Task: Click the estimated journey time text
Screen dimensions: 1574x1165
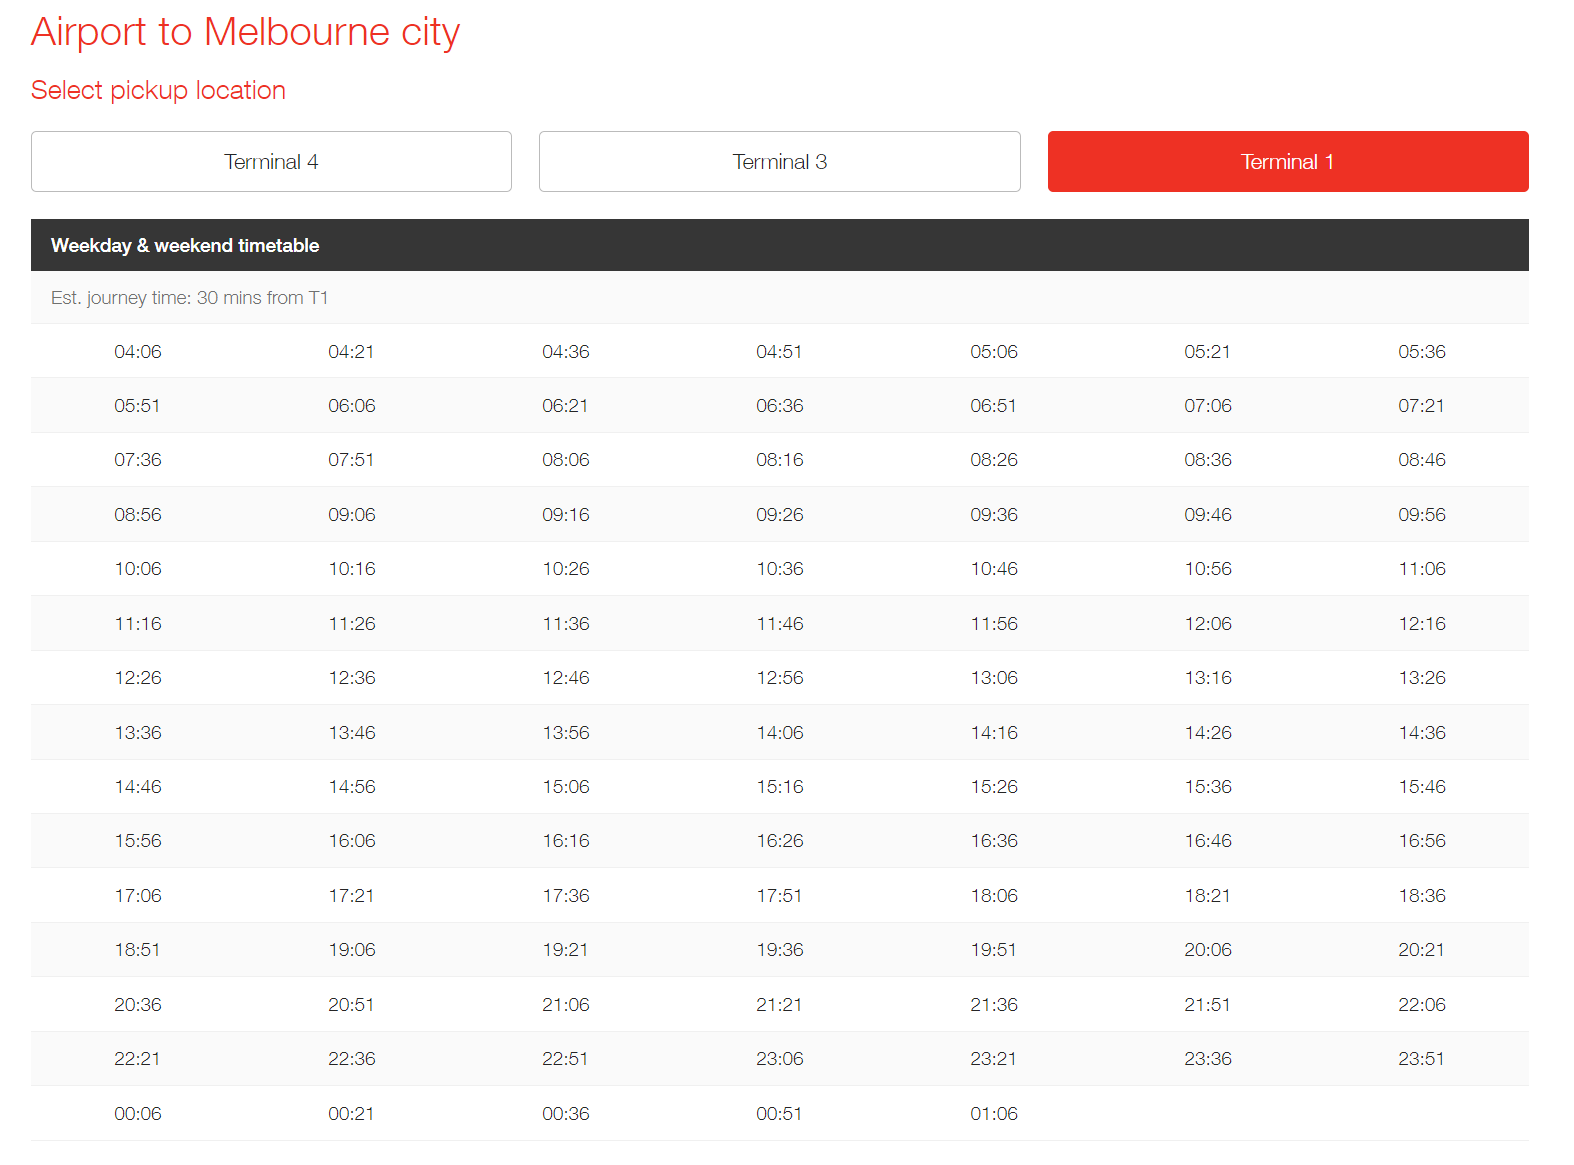Action: point(190,298)
